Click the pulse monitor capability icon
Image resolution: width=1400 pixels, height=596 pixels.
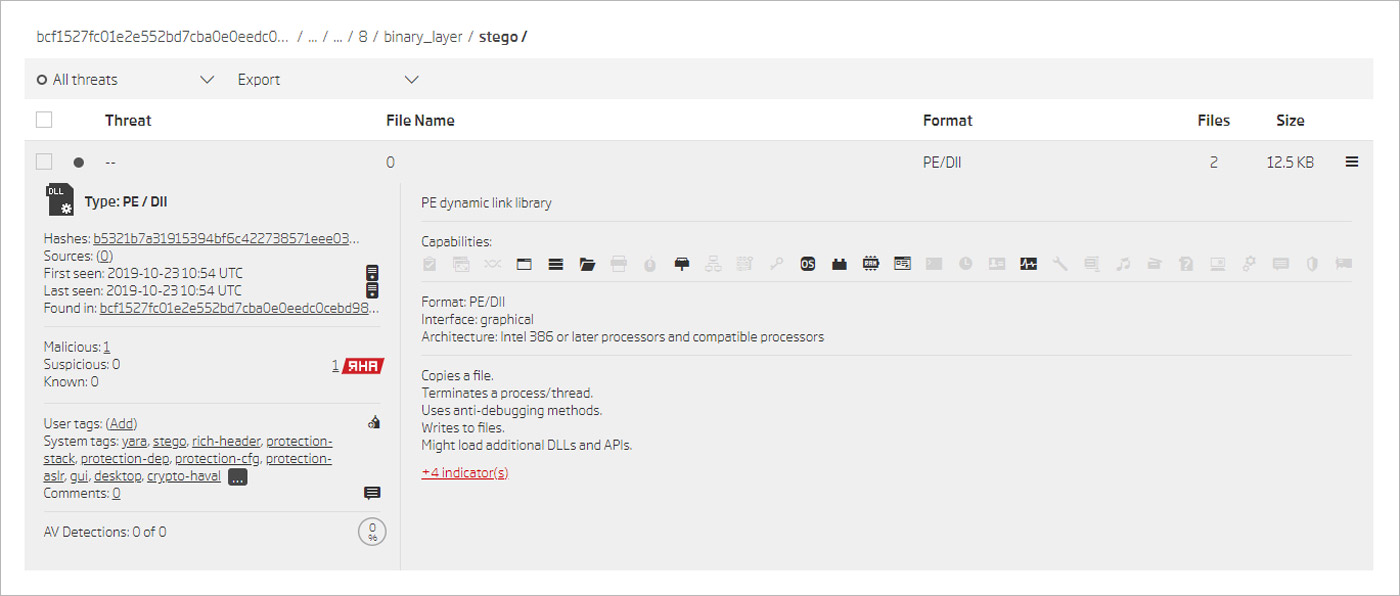(x=1028, y=264)
